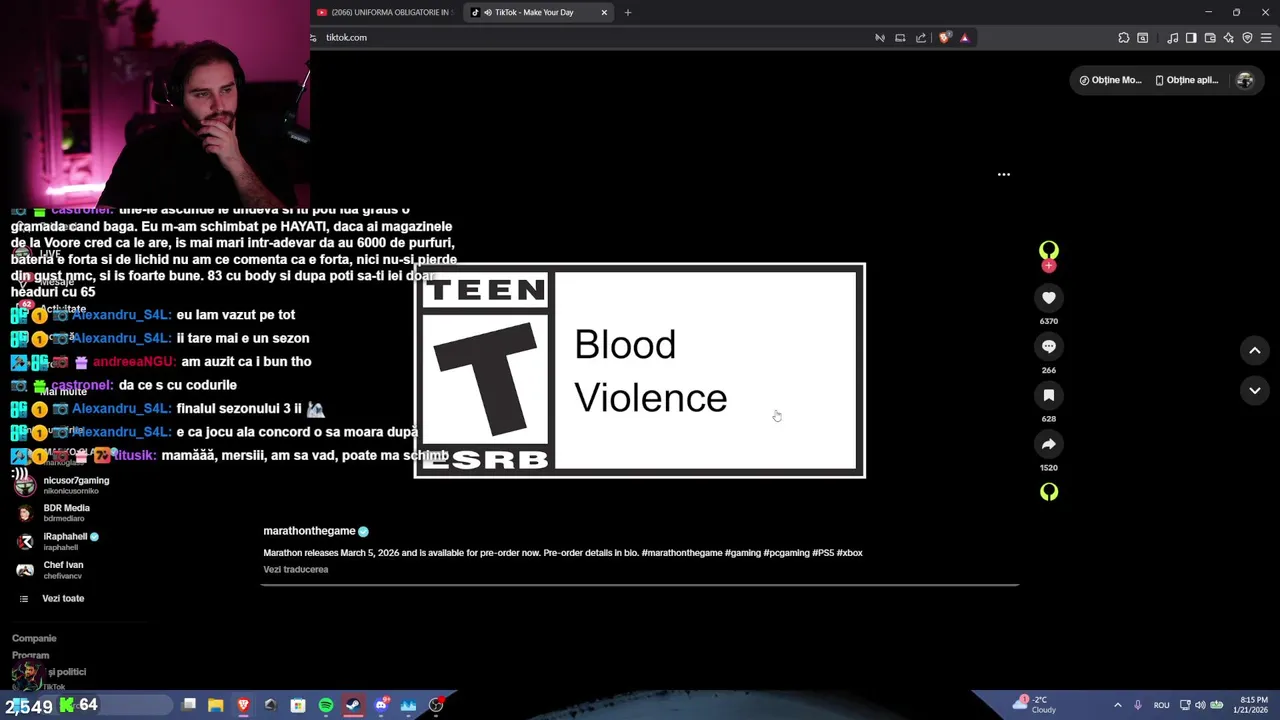Open the Leo AI sparkle icon
This screenshot has height=720, width=1280.
point(1229,37)
